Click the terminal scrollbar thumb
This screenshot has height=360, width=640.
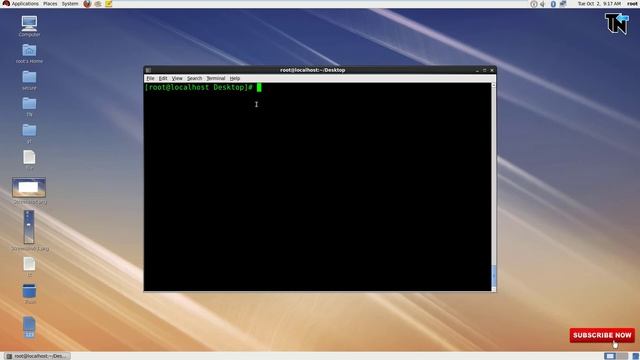(493, 276)
